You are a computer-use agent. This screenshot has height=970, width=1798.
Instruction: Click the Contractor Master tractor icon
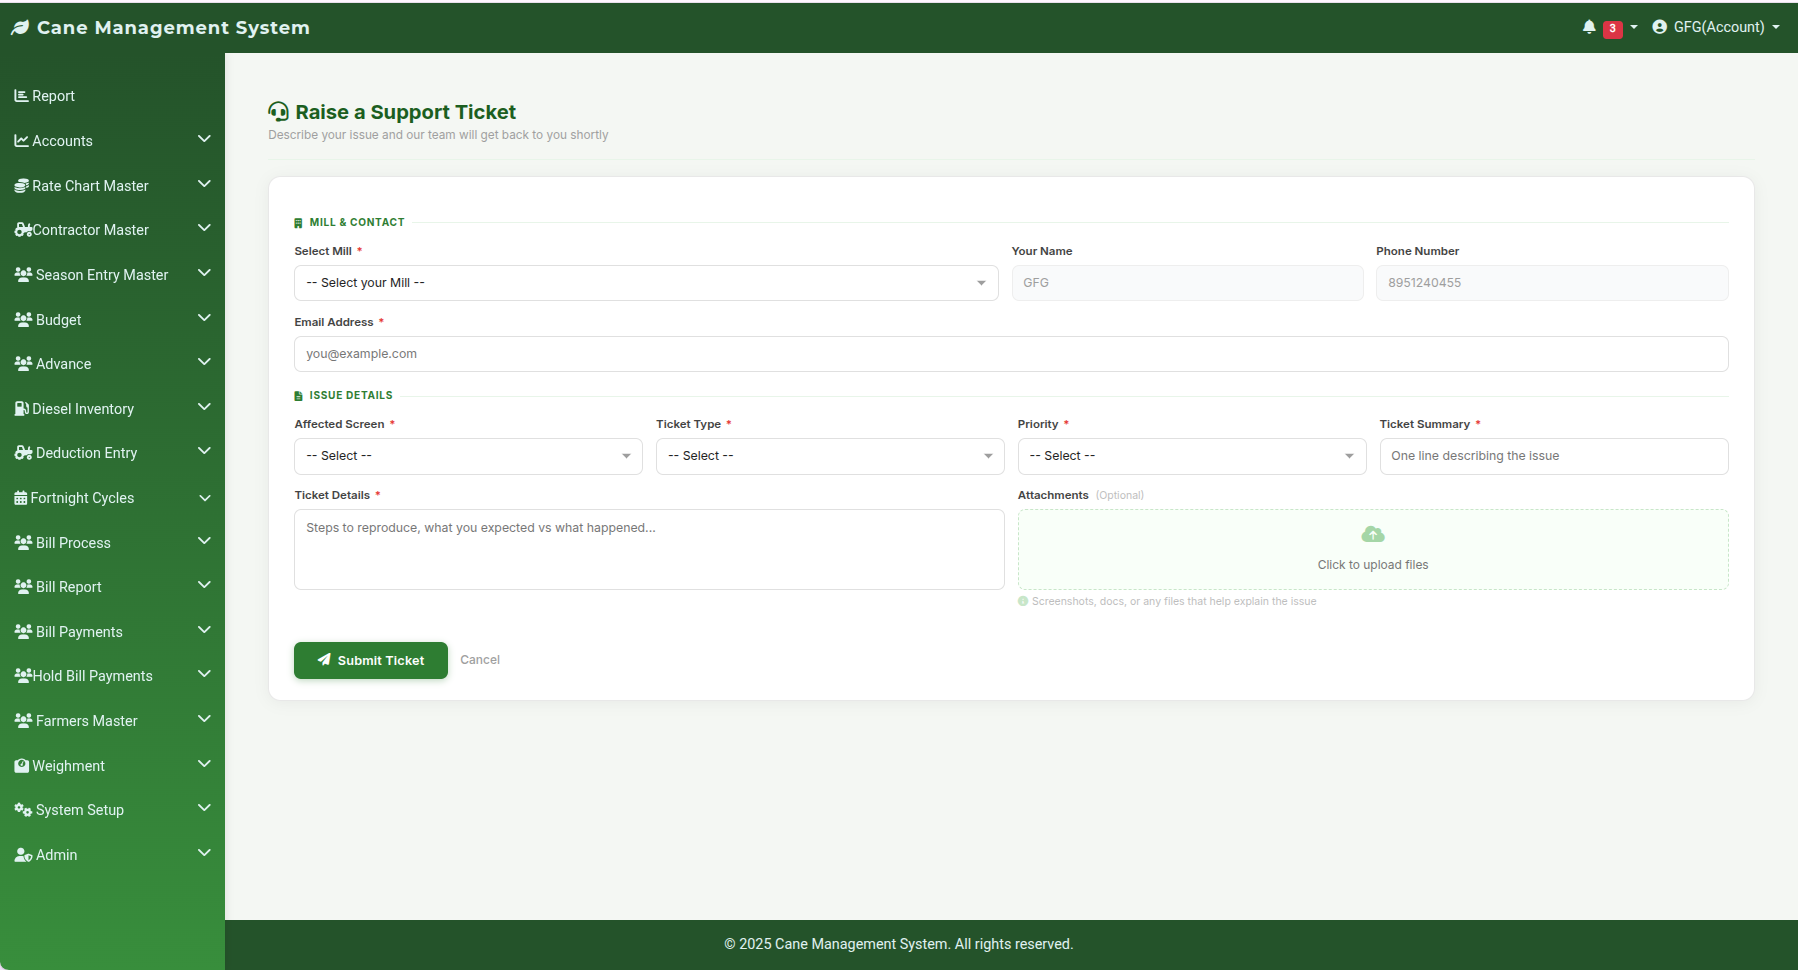coord(23,230)
